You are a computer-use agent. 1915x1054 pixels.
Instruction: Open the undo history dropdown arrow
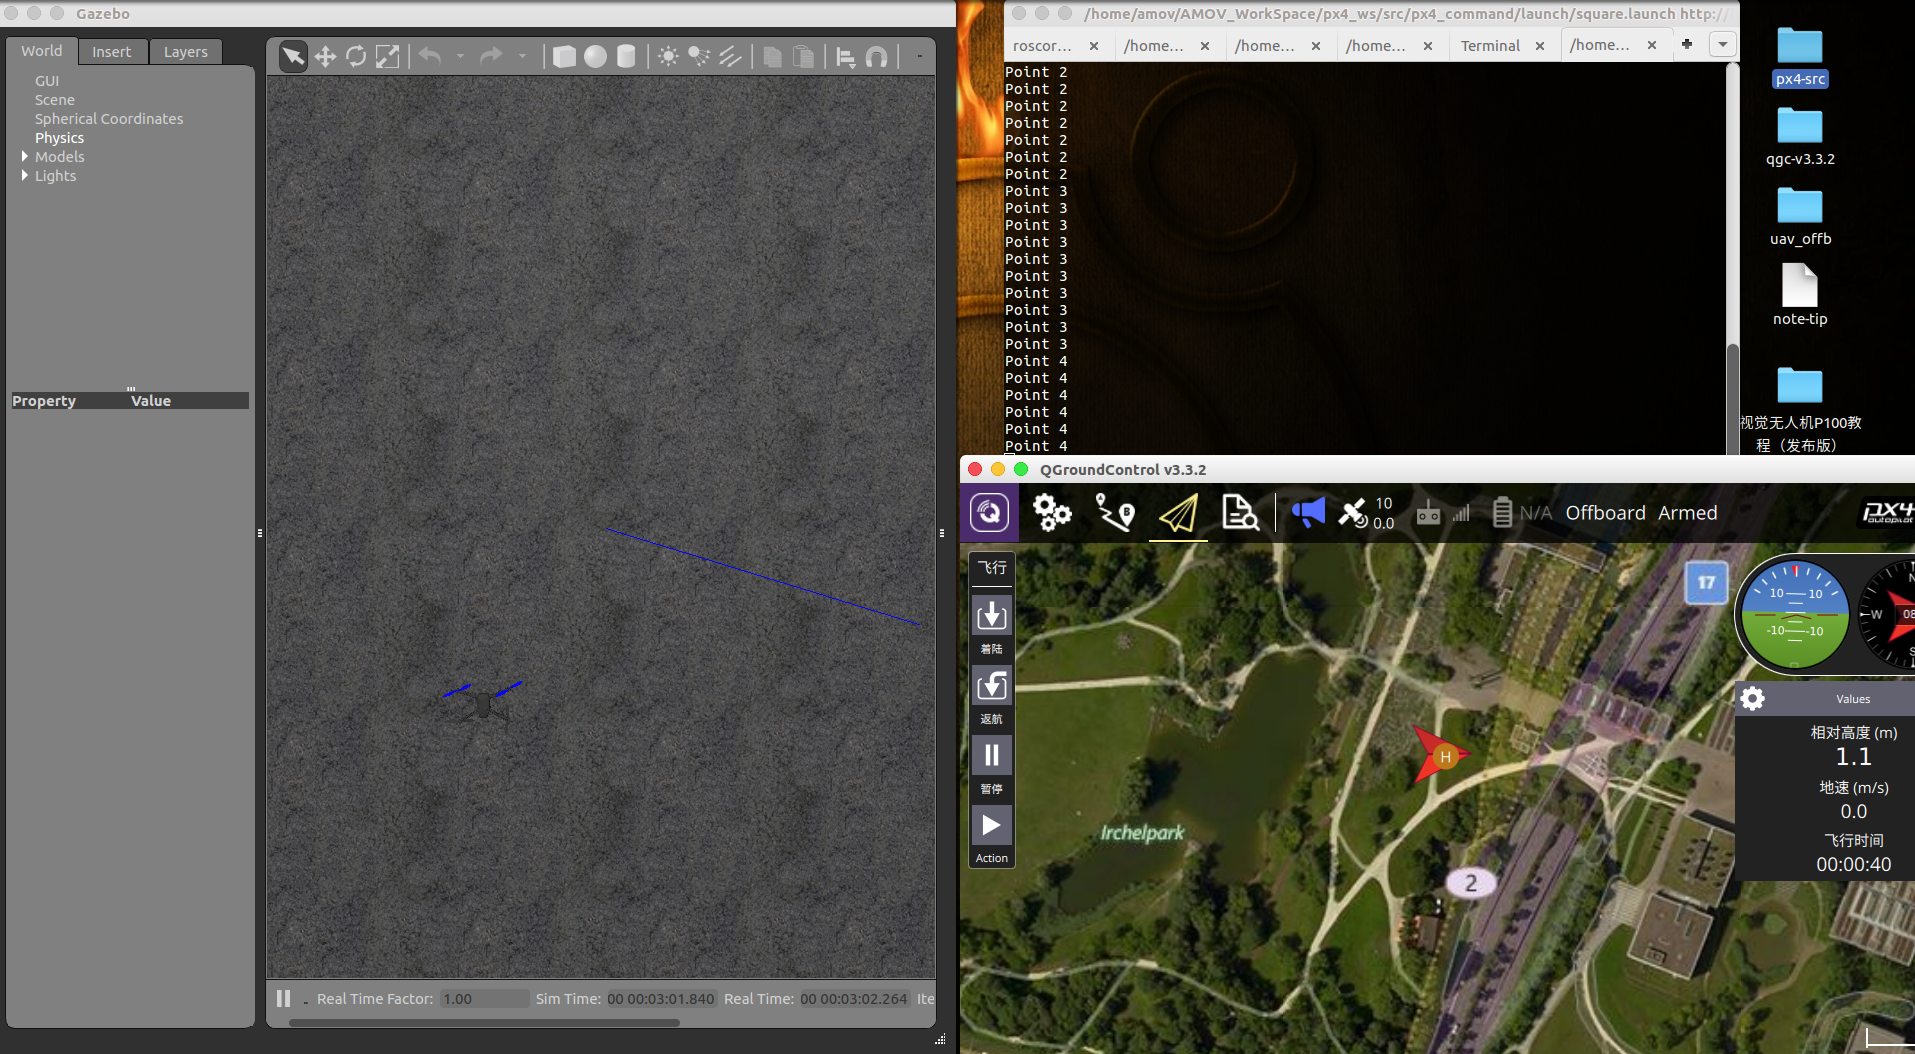(460, 56)
